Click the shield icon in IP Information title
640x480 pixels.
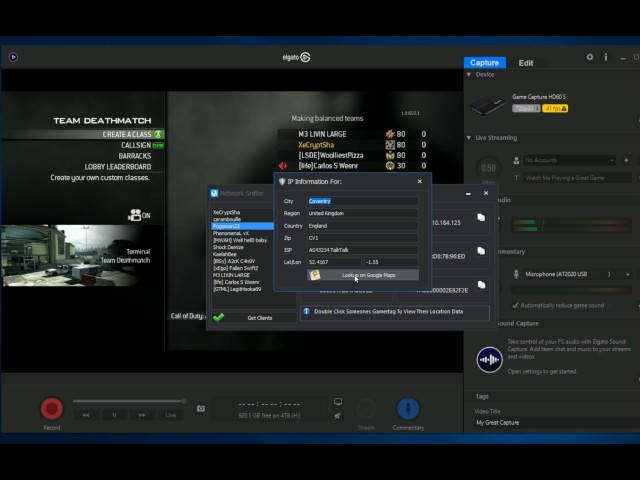coord(282,182)
